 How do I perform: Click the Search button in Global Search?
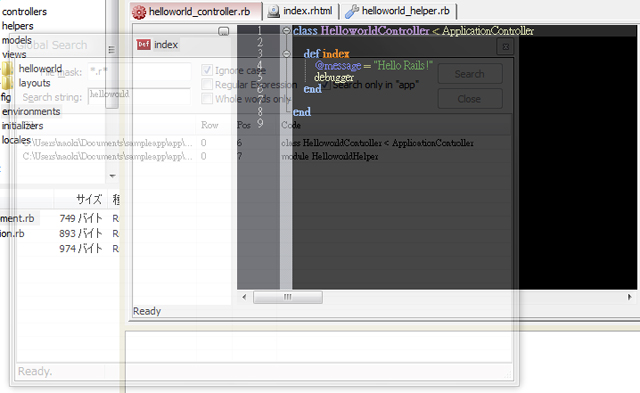point(470,74)
